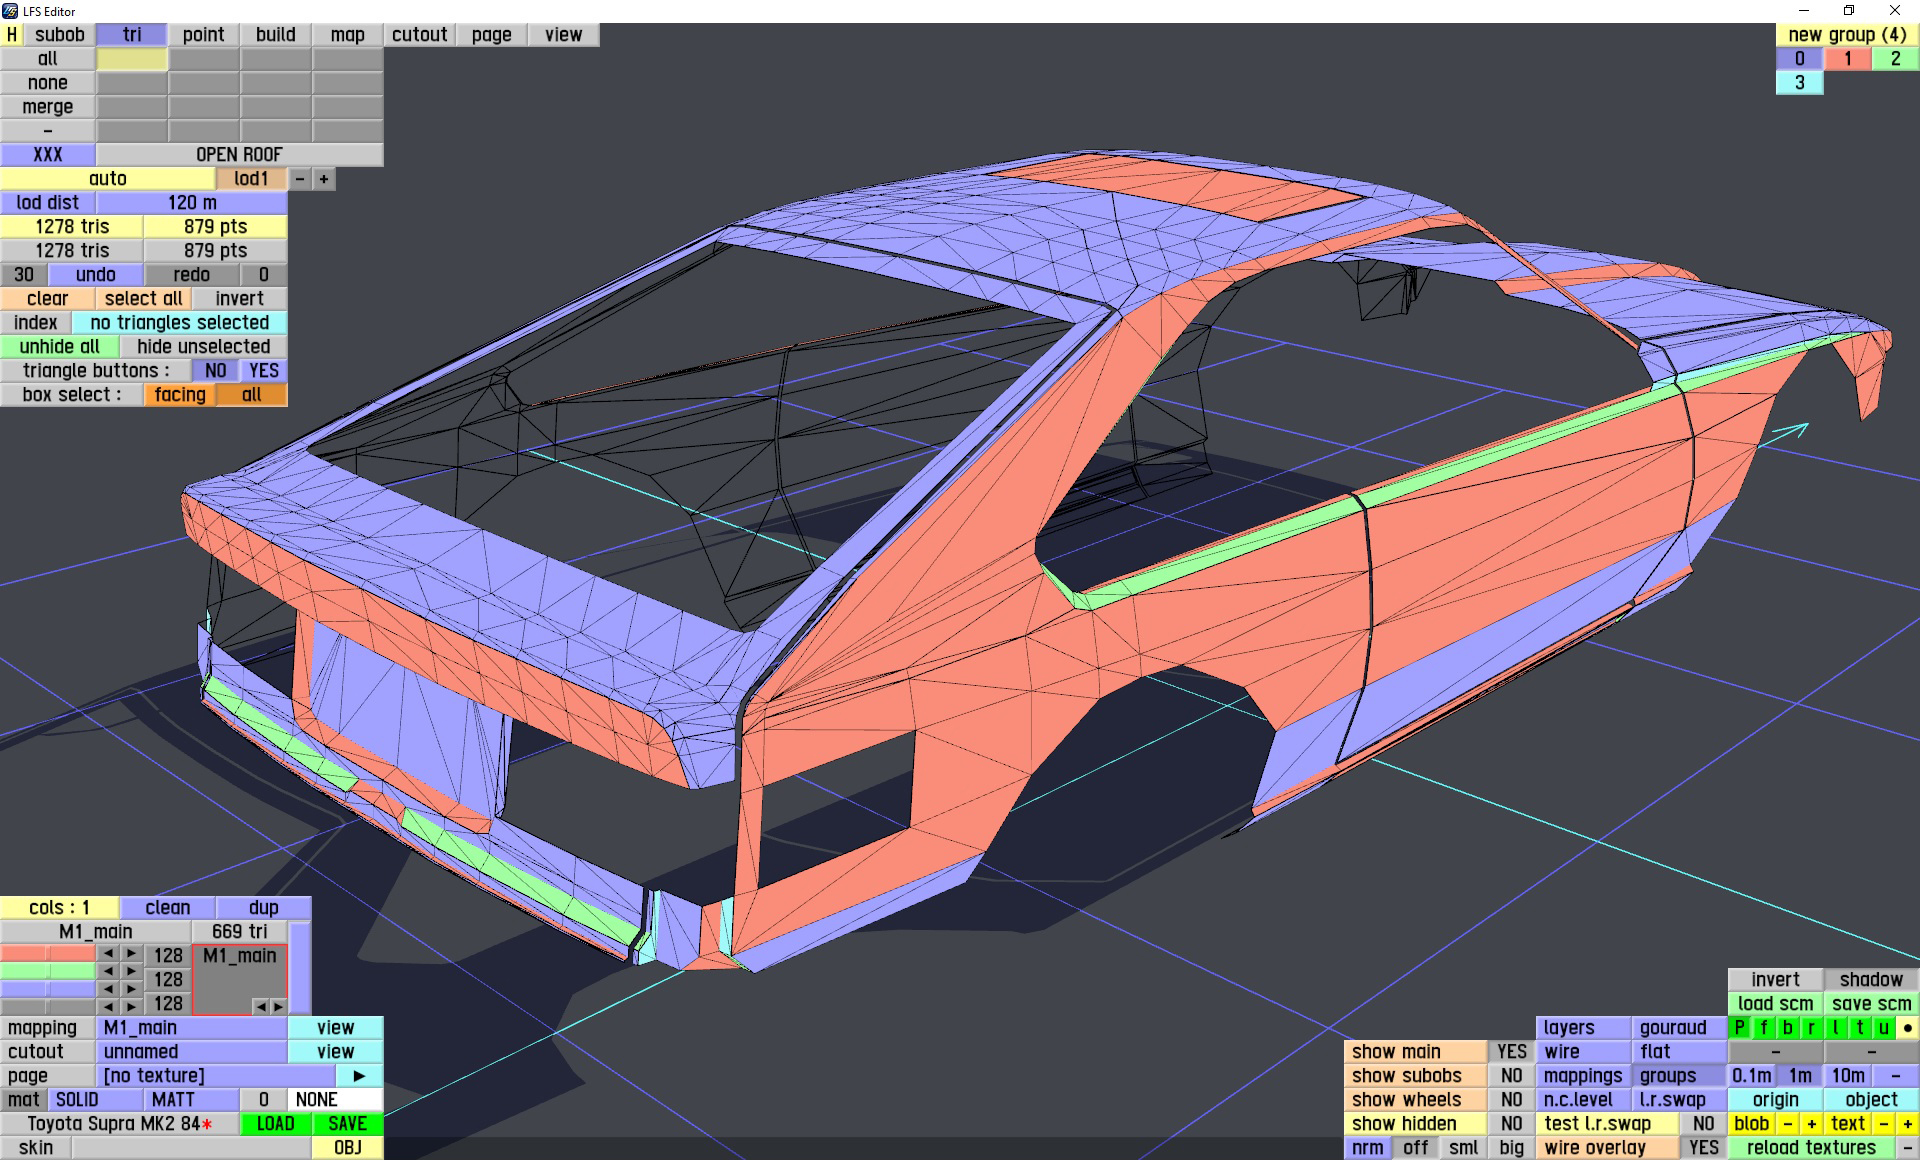This screenshot has height=1160, width=1920.
Task: Click the green color slider bar
Action: (x=48, y=971)
